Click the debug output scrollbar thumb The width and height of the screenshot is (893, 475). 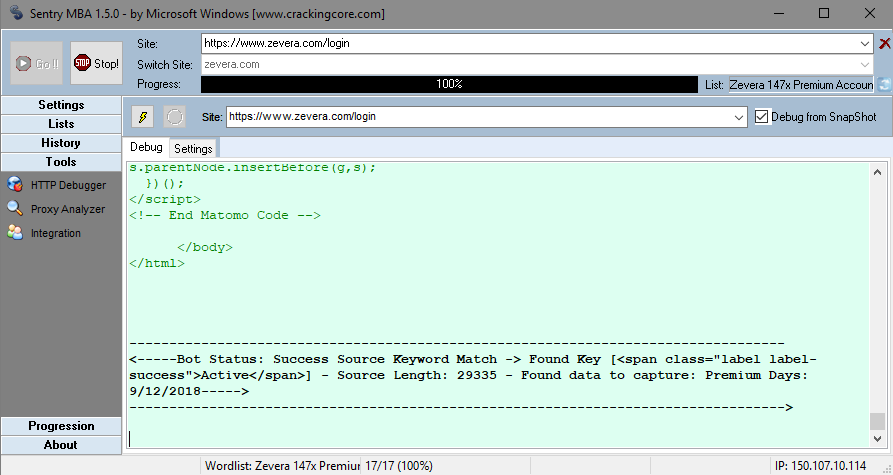878,421
